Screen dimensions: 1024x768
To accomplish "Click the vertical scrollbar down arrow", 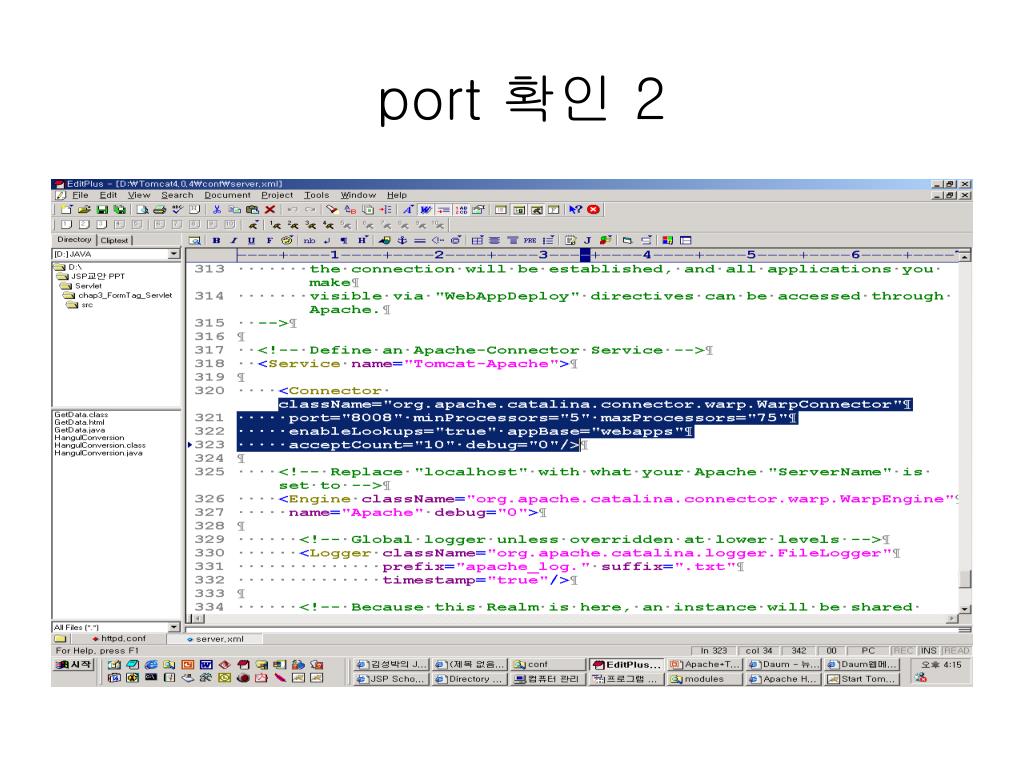I will pyautogui.click(x=965, y=609).
